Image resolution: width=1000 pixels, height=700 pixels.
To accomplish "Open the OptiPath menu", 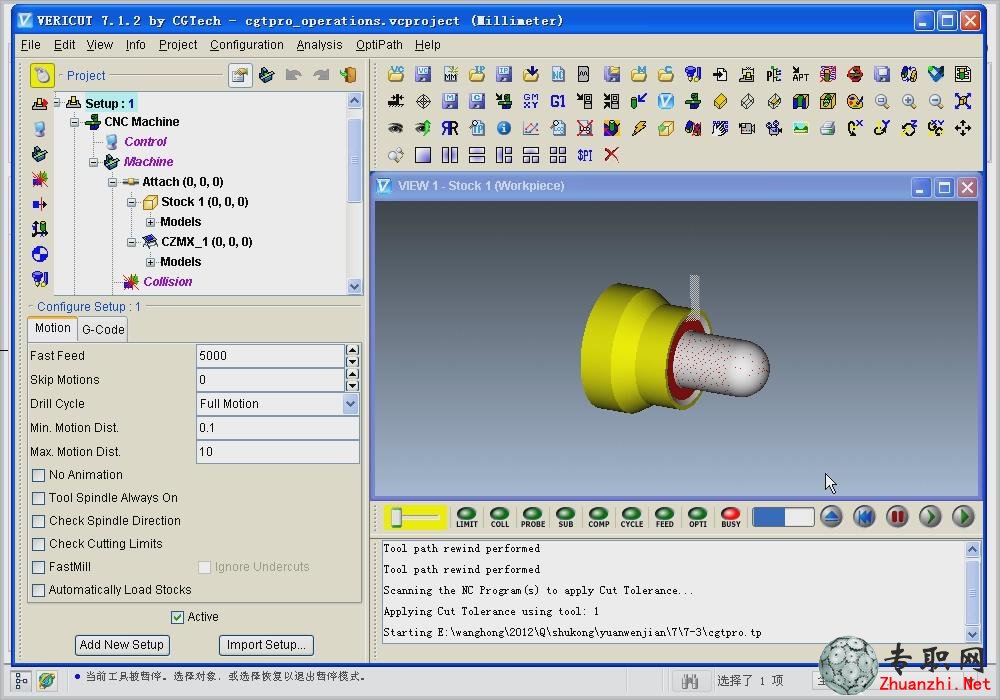I will [379, 45].
